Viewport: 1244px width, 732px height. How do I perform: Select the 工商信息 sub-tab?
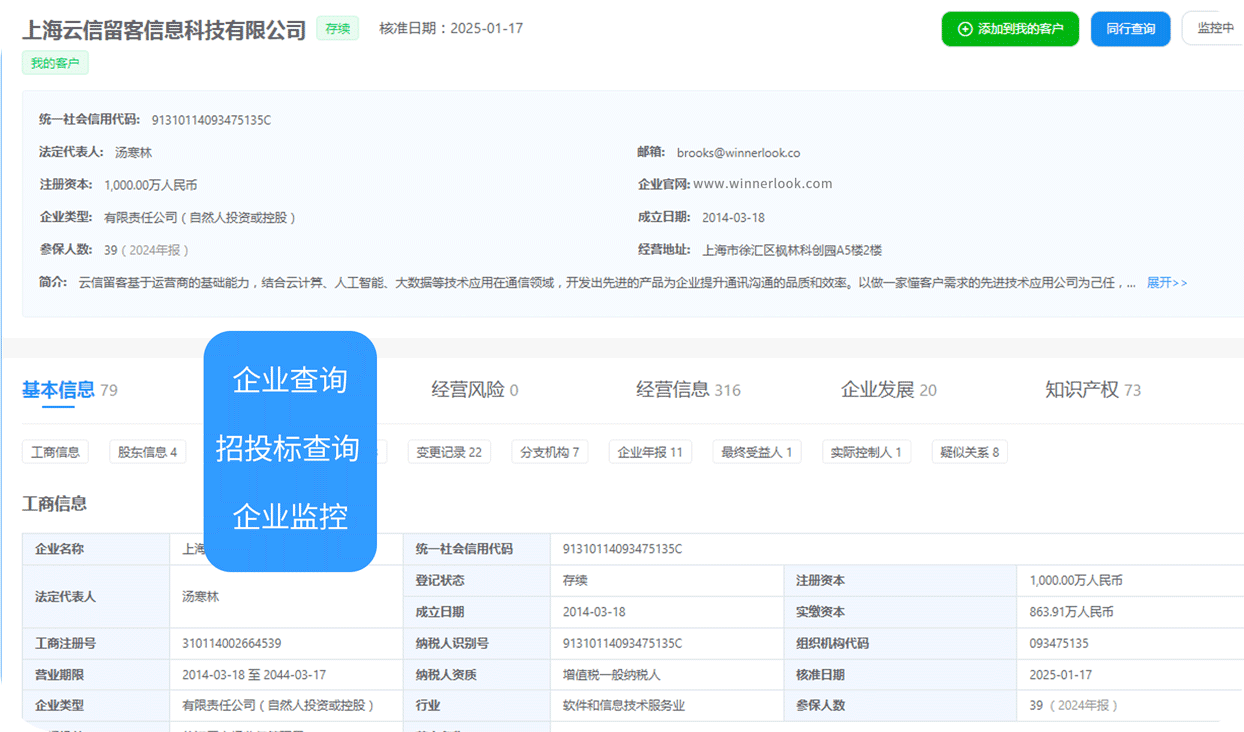coord(55,452)
